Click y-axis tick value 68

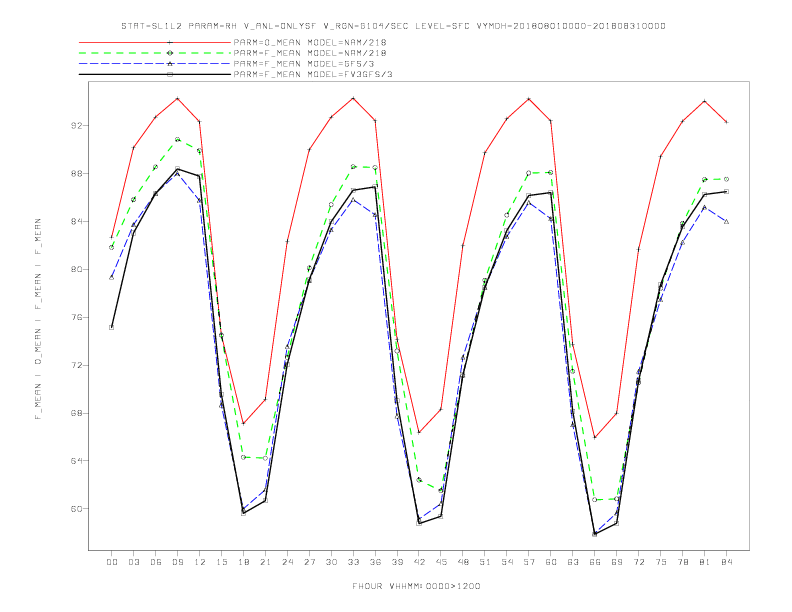[77, 413]
